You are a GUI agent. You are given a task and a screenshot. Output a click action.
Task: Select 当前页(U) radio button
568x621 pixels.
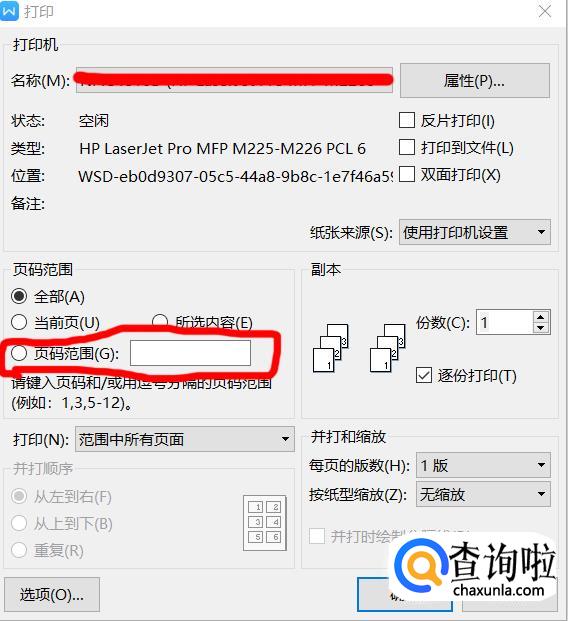pos(19,322)
